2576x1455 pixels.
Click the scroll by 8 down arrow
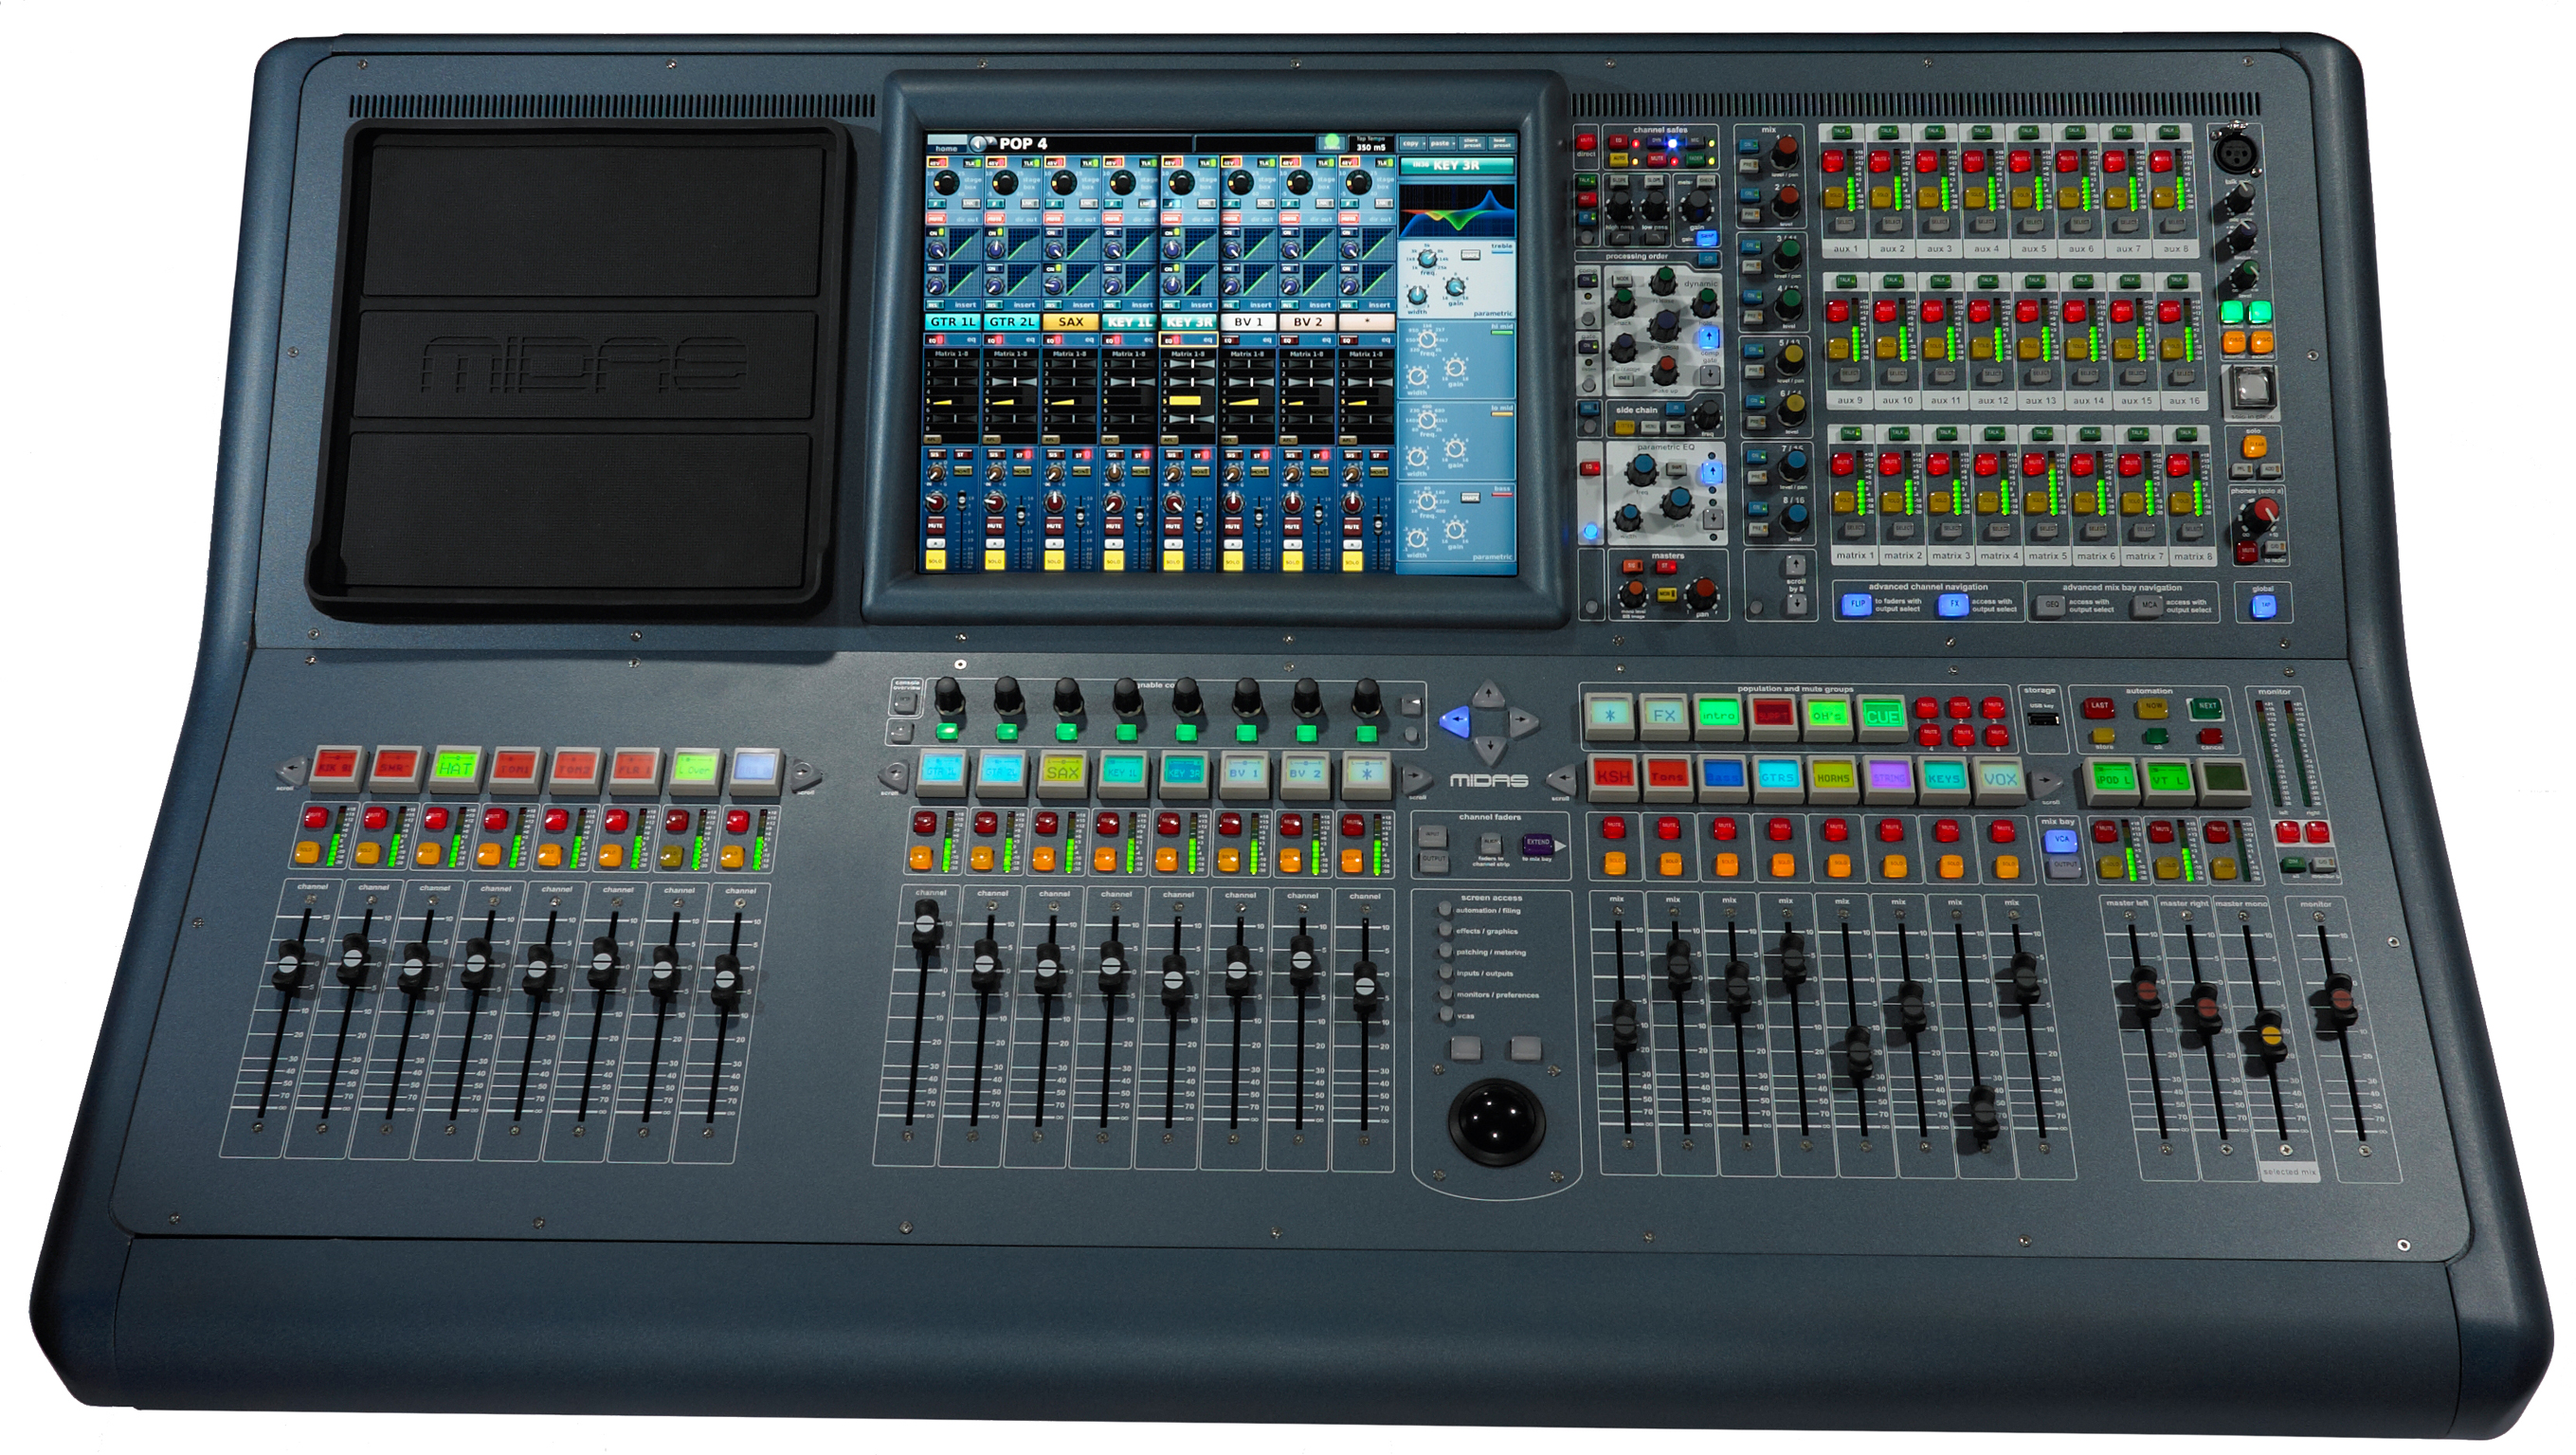click(x=1797, y=603)
